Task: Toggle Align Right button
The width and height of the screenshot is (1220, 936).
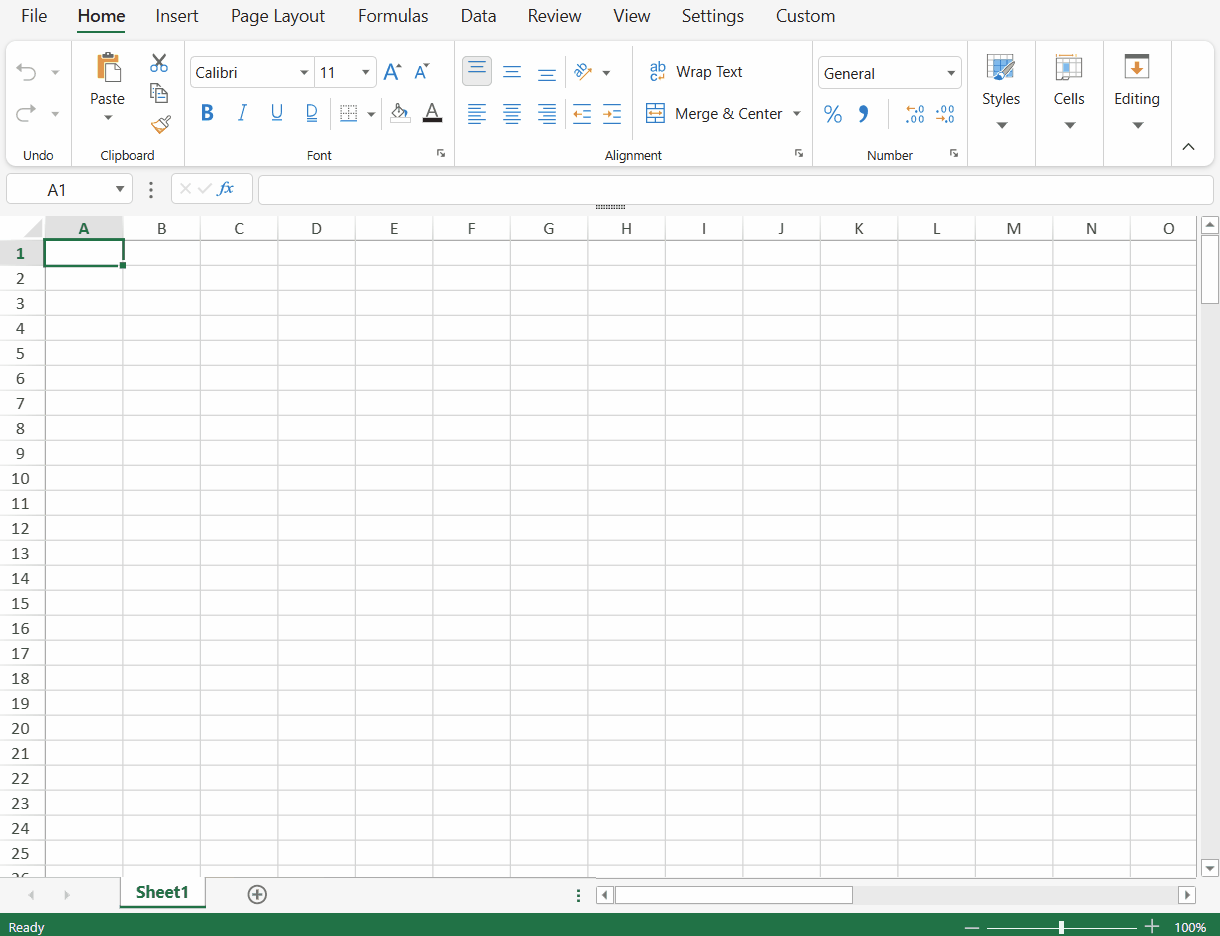Action: [x=547, y=114]
